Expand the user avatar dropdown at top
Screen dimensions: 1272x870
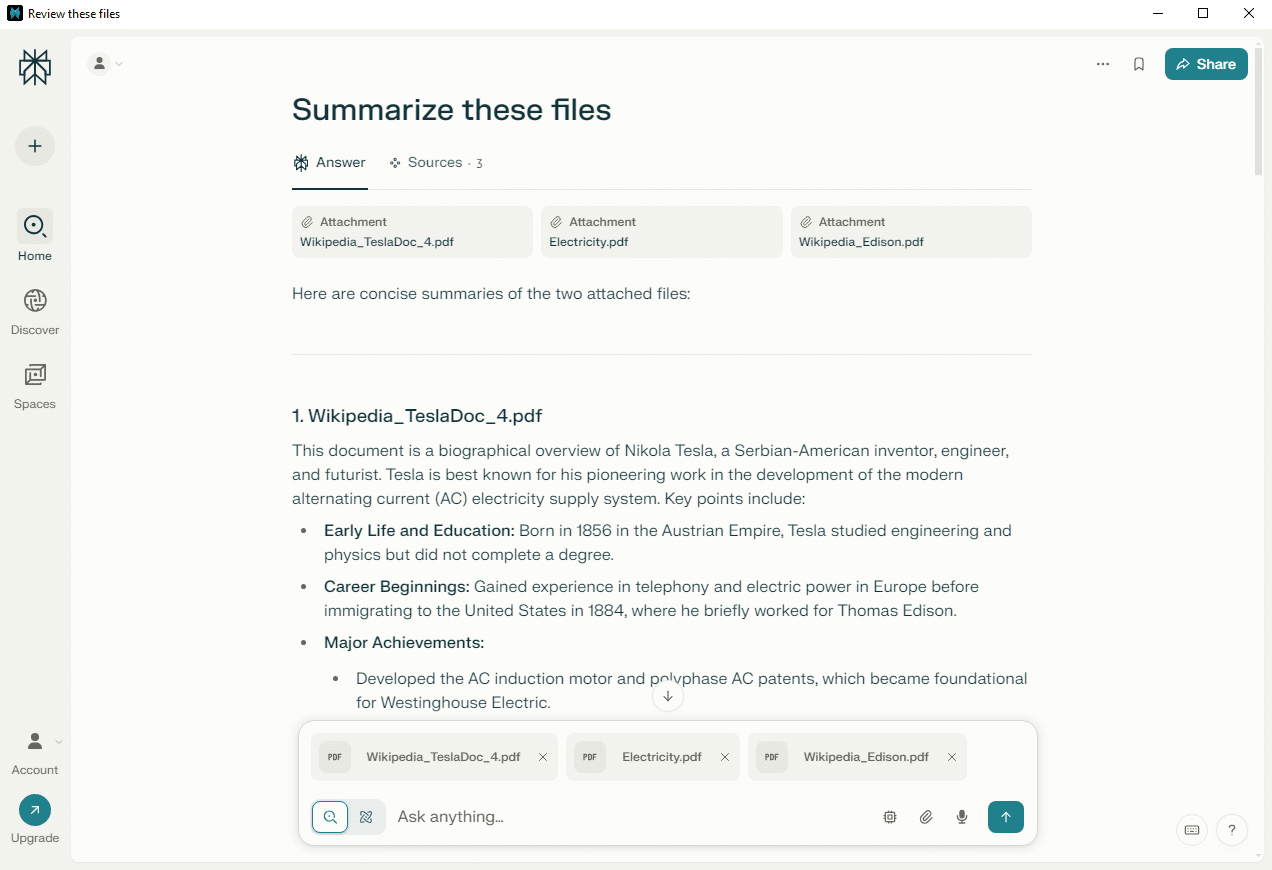pos(106,64)
